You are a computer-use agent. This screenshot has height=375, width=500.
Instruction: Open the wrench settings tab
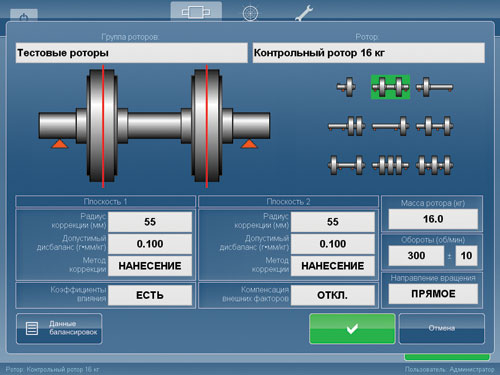click(x=304, y=13)
